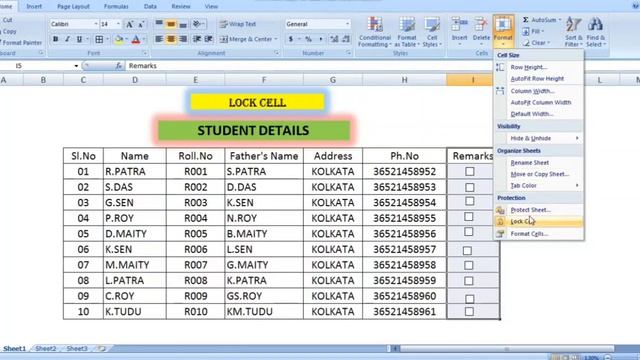Screen dimensions: 640x360
Task: Click the Format button in Cells group
Action: tap(503, 31)
